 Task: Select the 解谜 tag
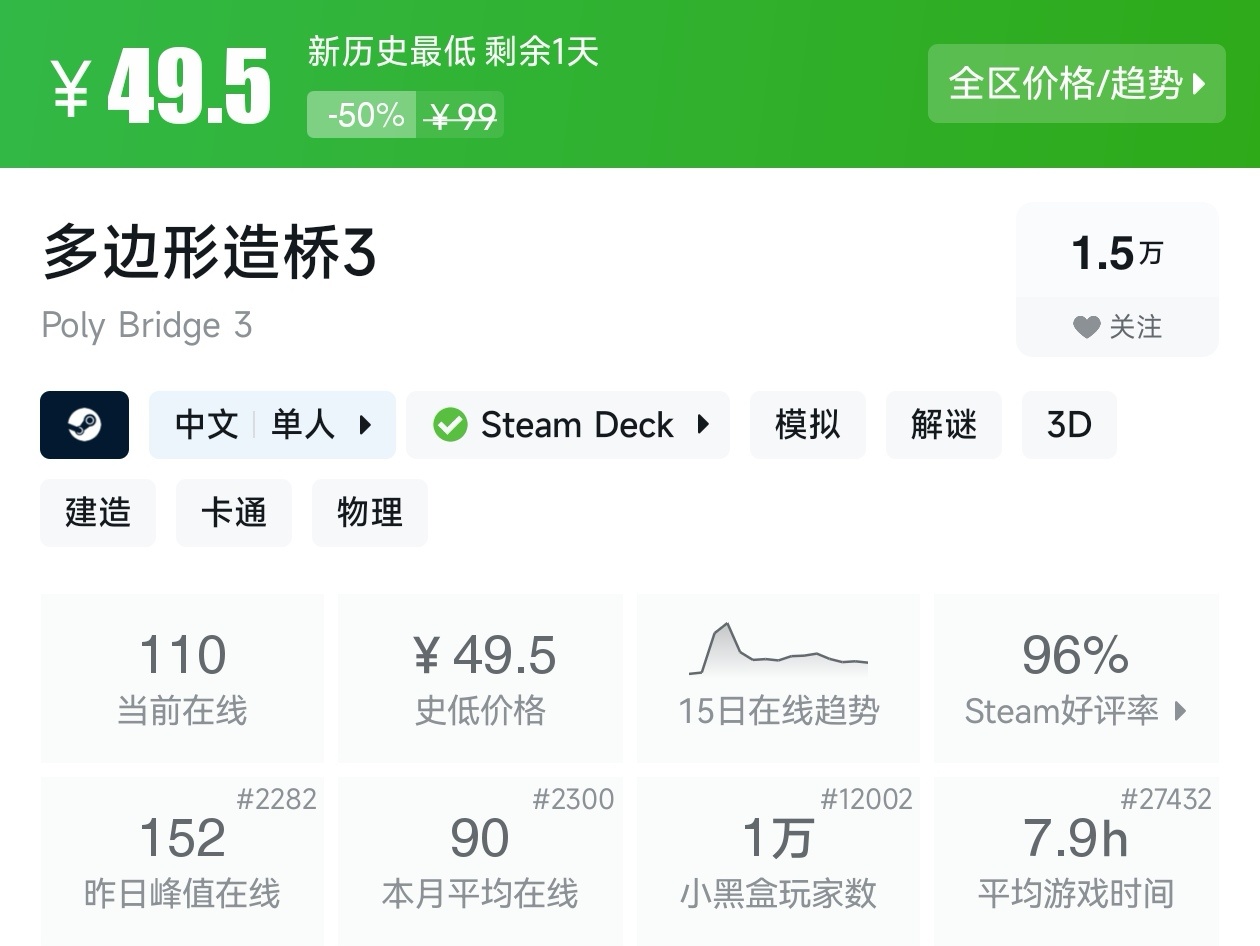point(943,425)
